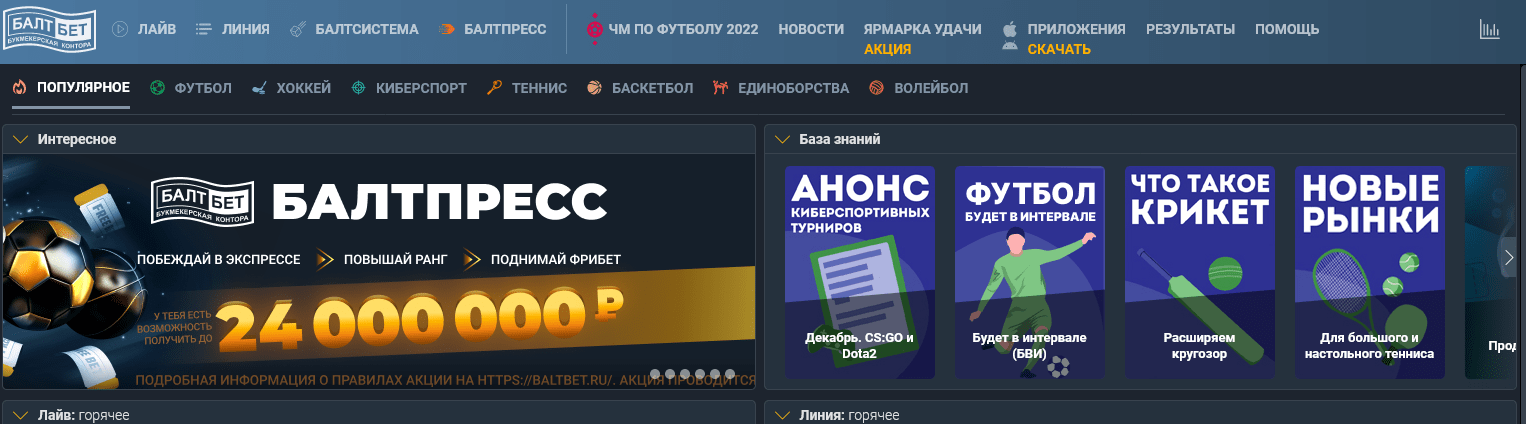Collapse the Интересное panel chevron
This screenshot has height=424, width=1526.
coord(20,139)
